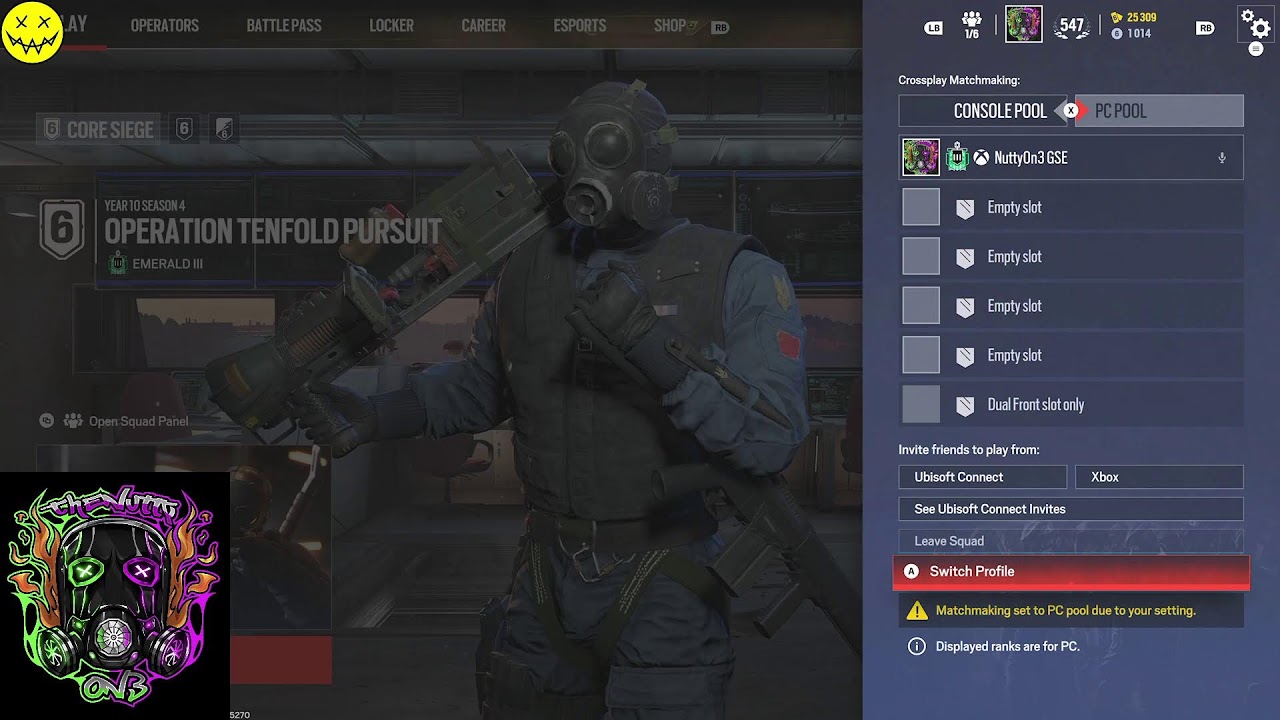Viewport: 1280px width, 720px height.
Task: Toggle the X crossplay pool switch
Action: pos(1071,111)
